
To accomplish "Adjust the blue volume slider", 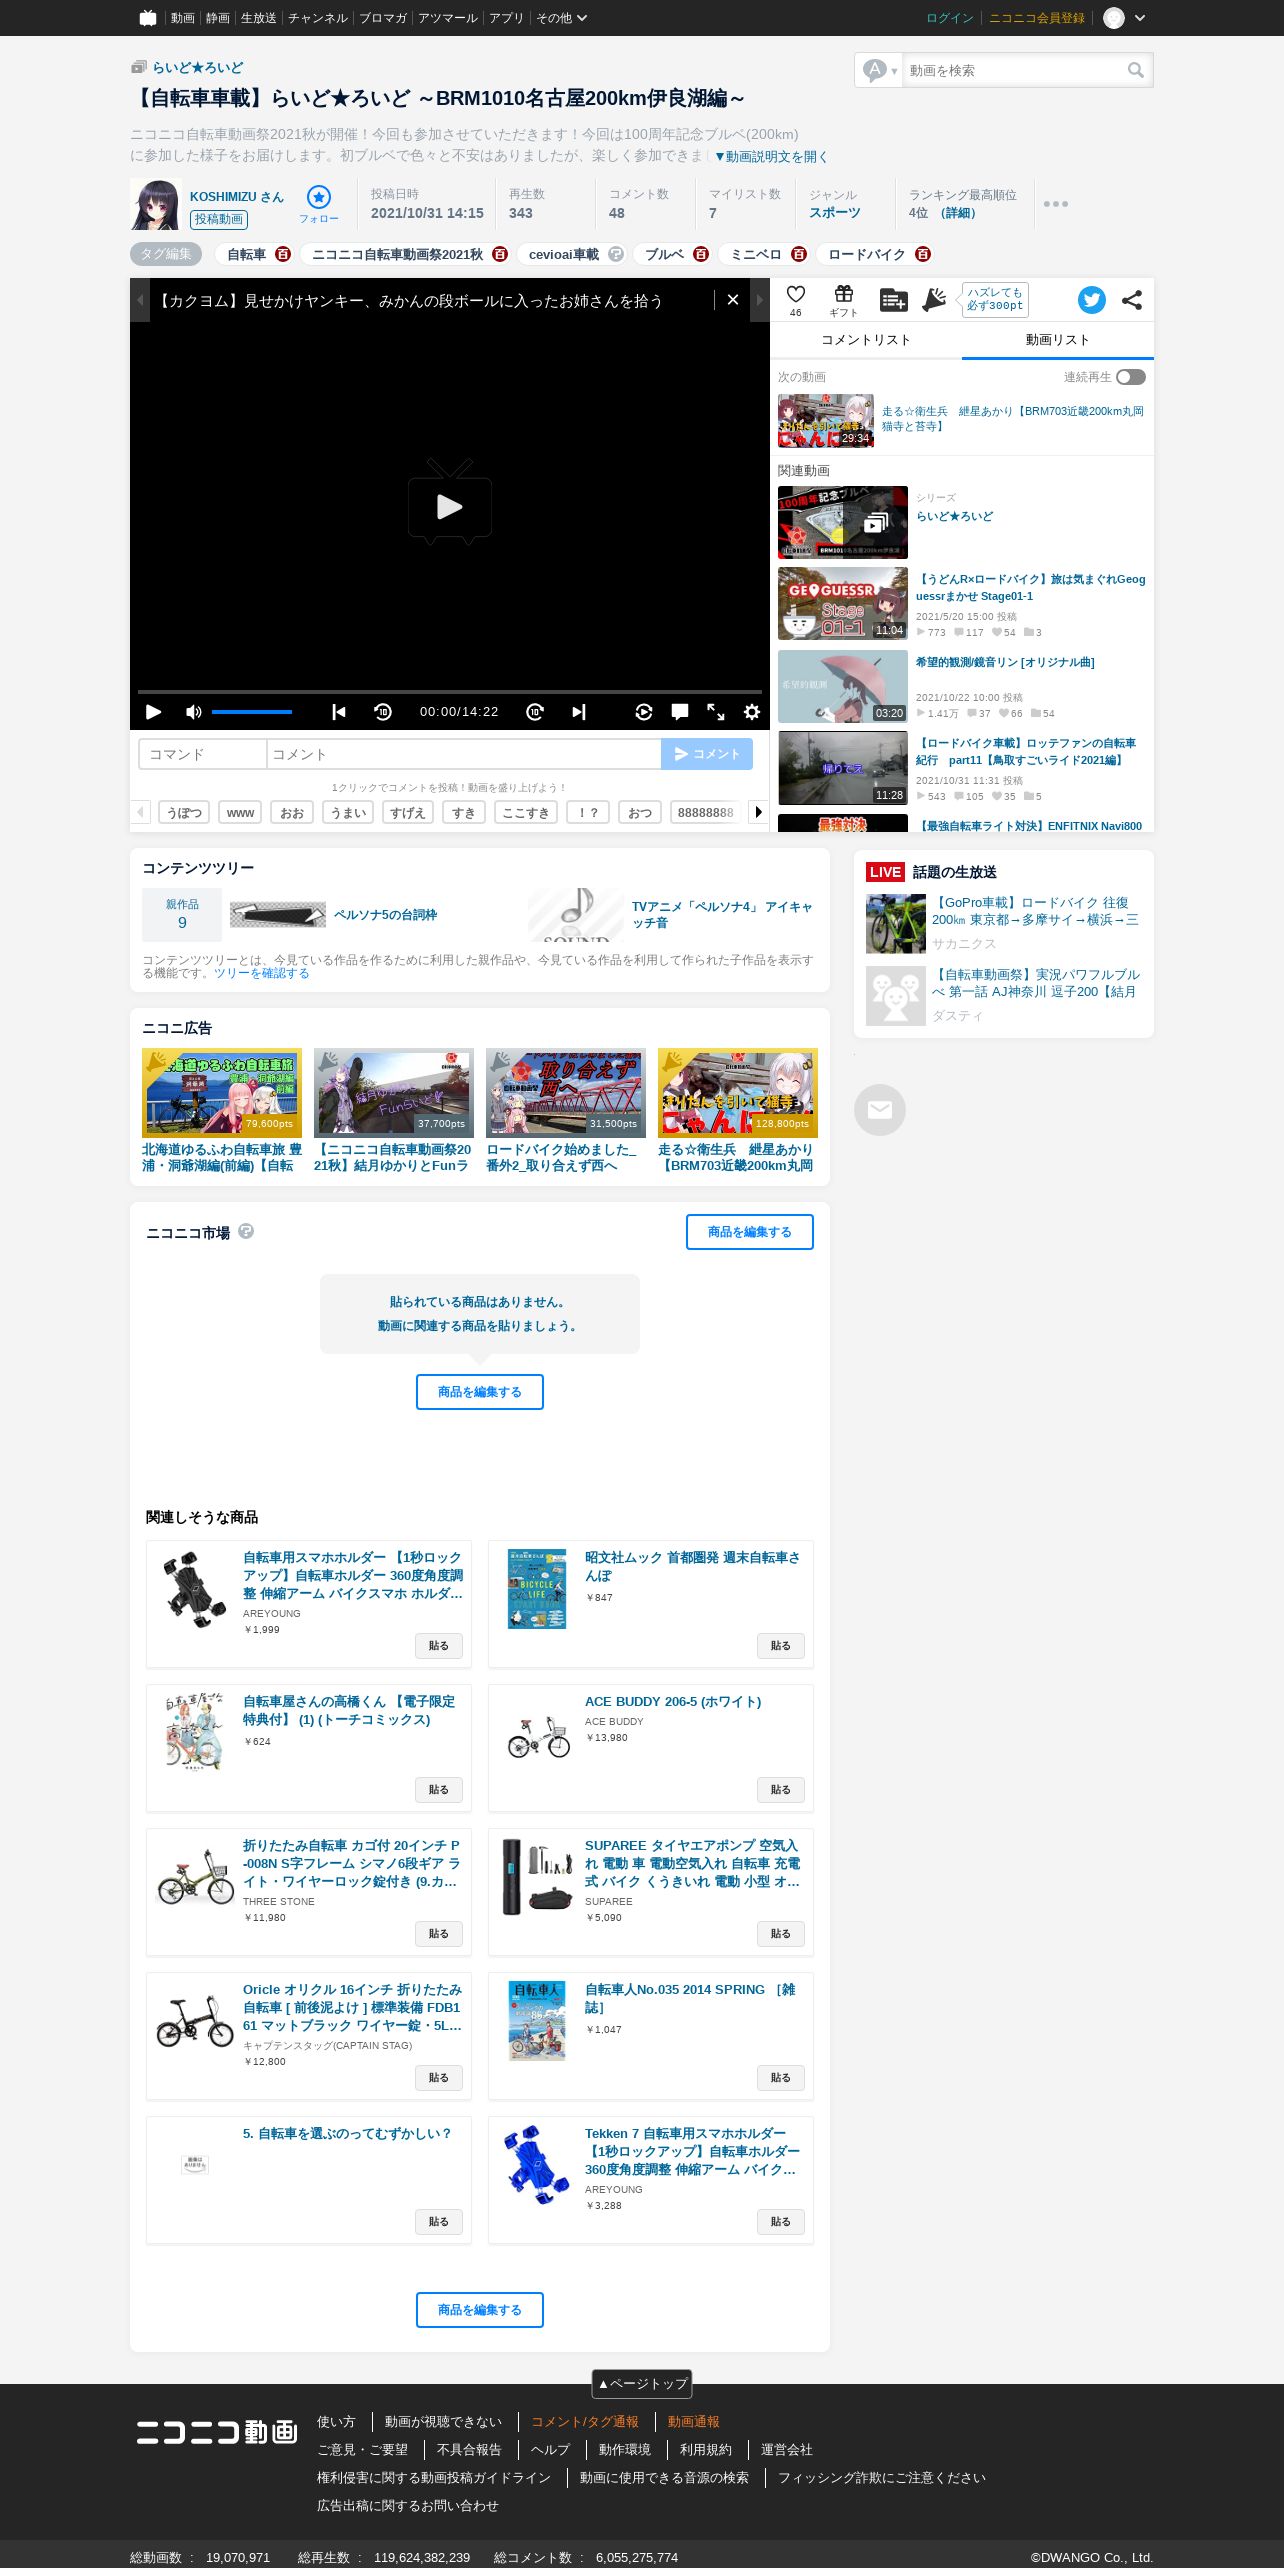I will [252, 712].
